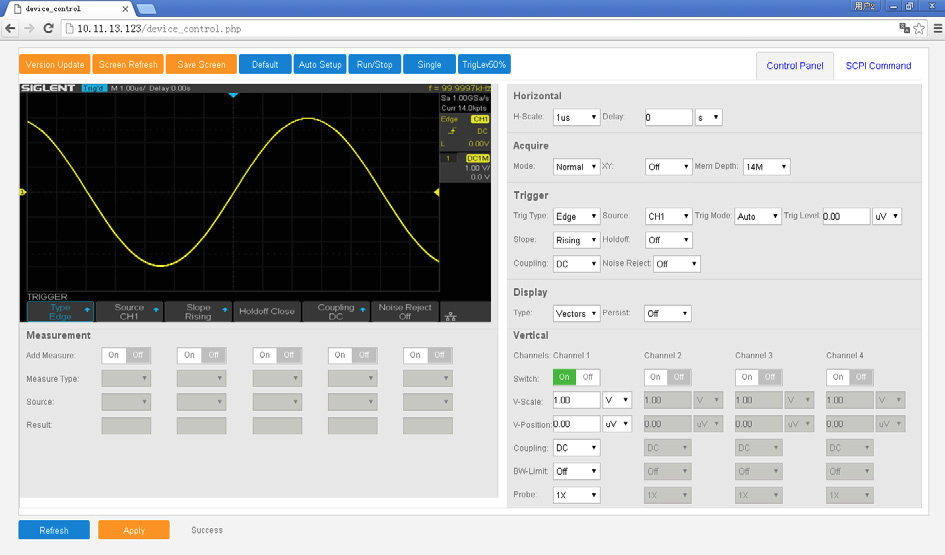
Task: Click the browser address bar URL
Action: click(x=159, y=29)
